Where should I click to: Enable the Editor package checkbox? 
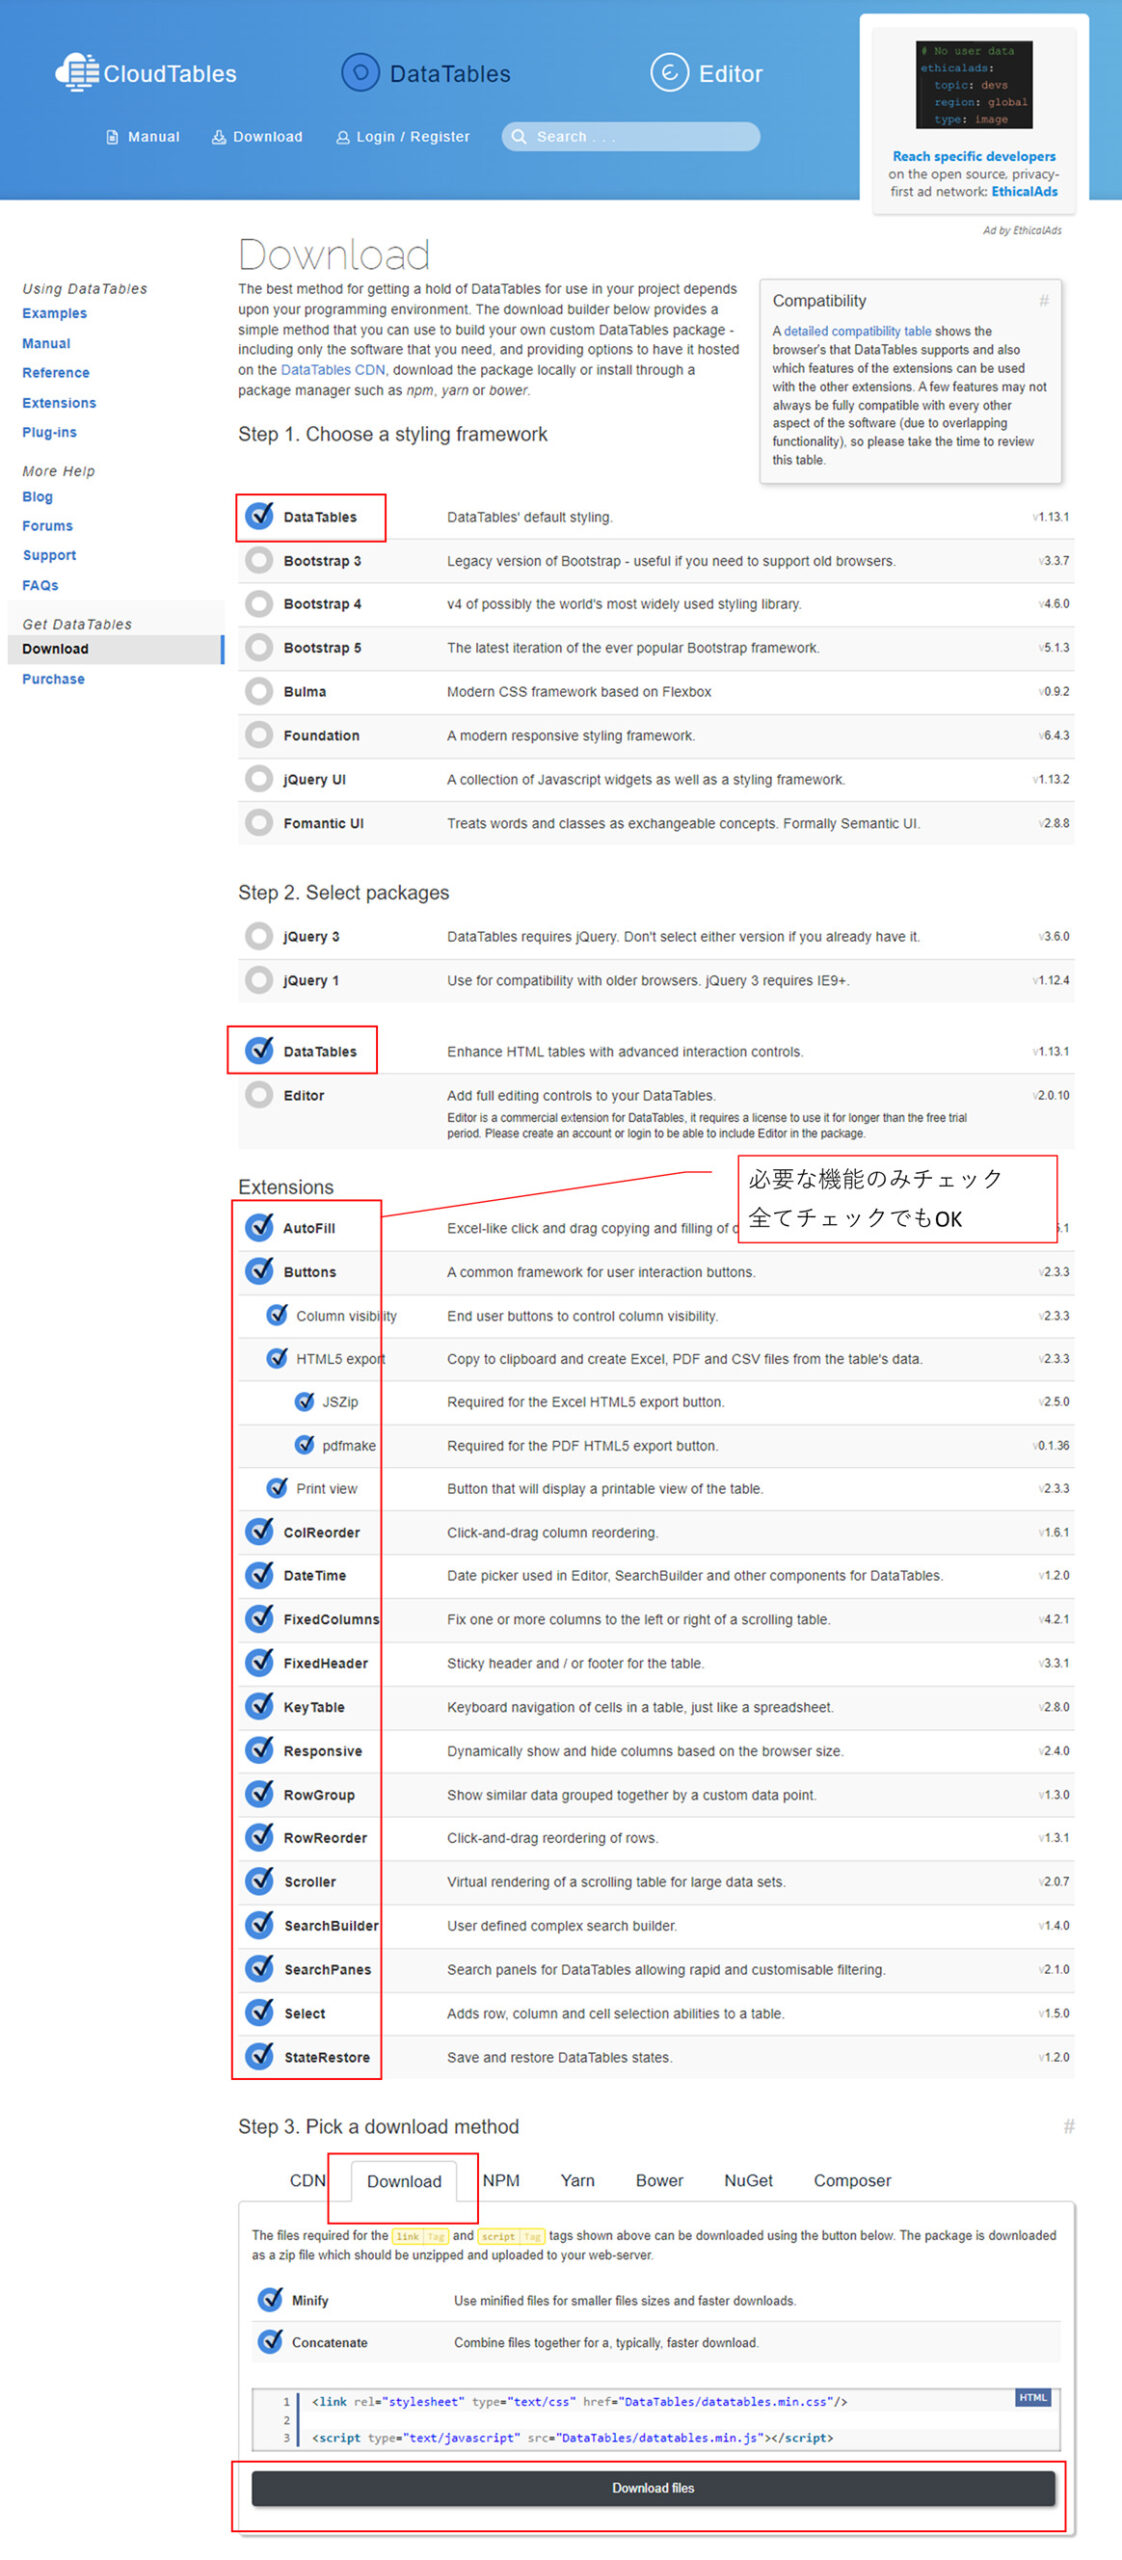click(259, 1095)
